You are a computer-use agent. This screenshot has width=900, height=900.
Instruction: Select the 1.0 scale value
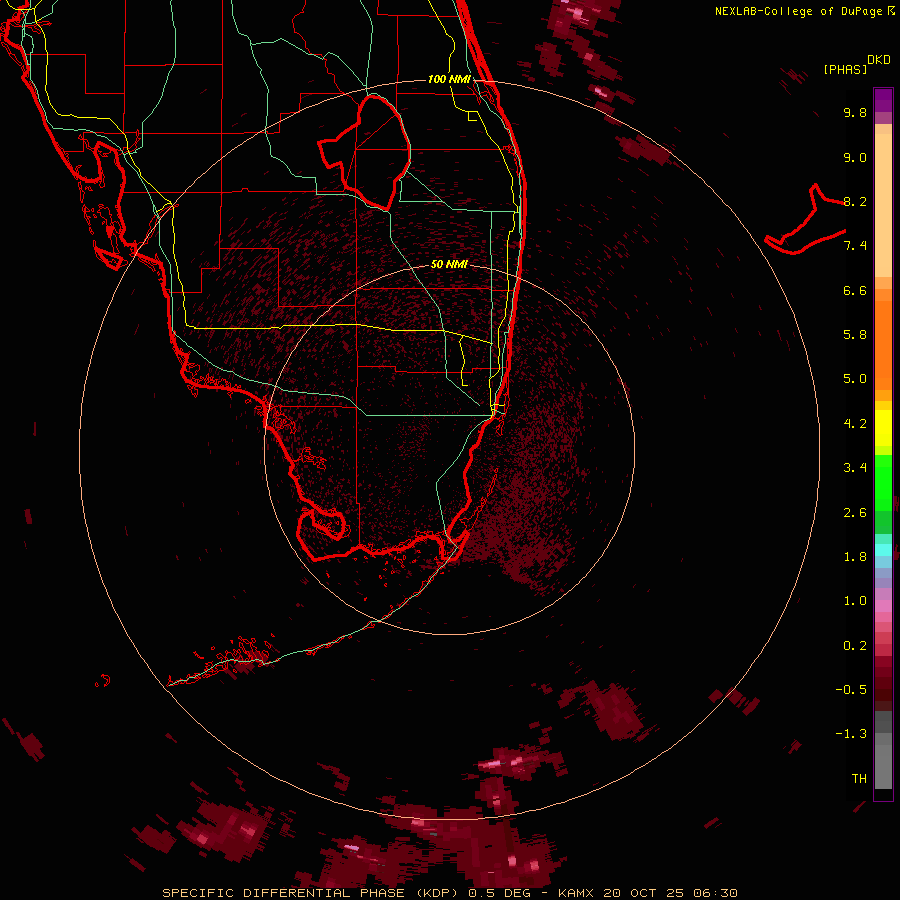pos(855,601)
